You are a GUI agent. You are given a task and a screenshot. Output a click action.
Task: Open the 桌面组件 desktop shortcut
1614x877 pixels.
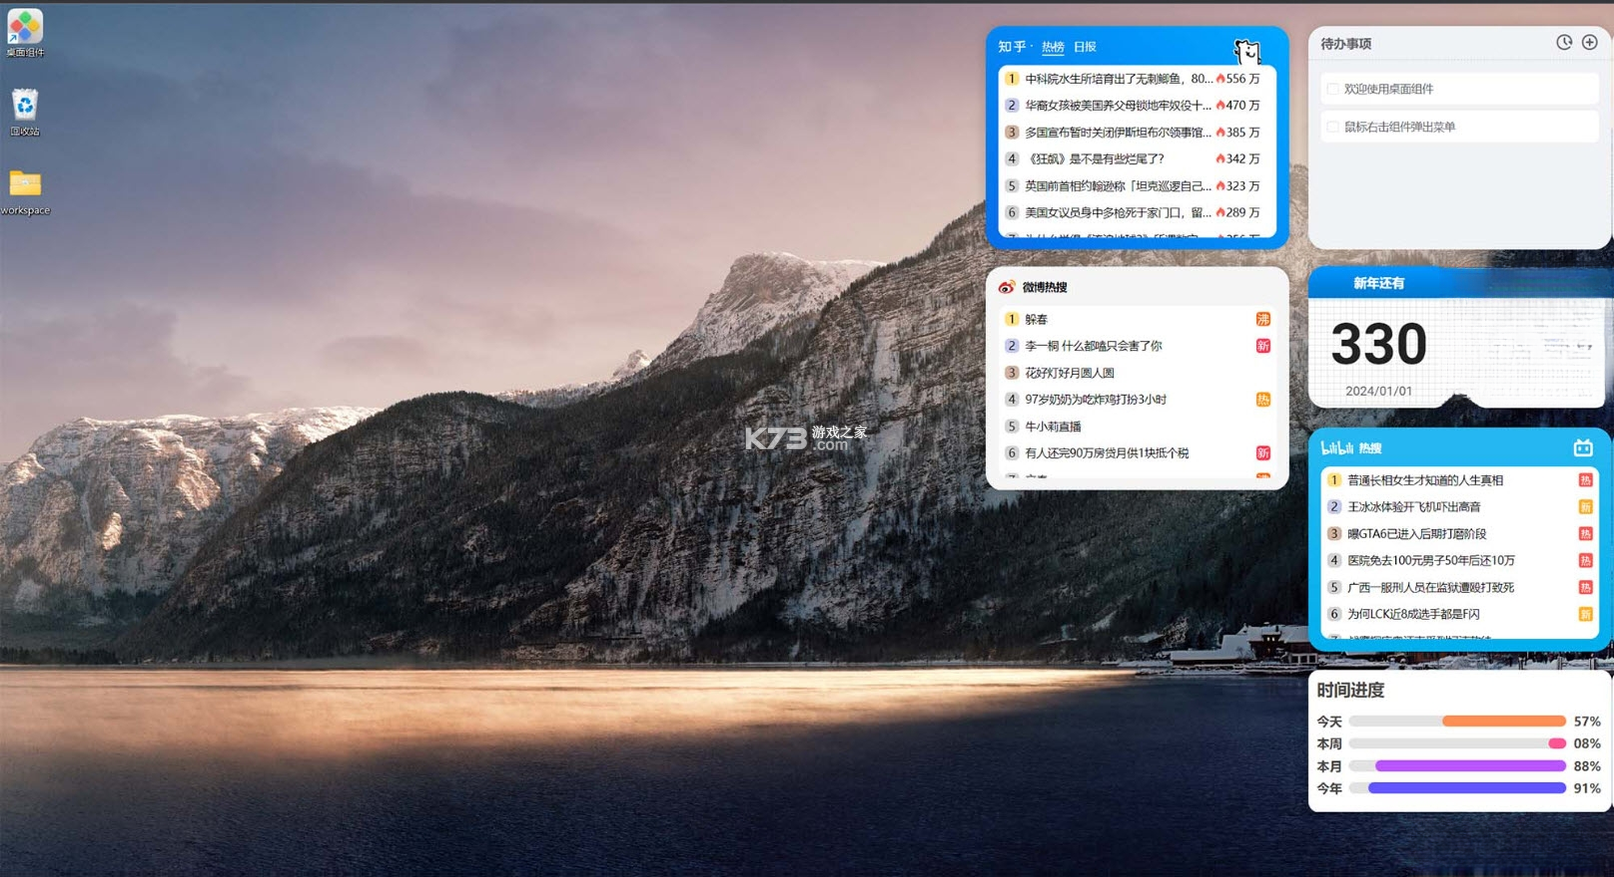coord(25,32)
